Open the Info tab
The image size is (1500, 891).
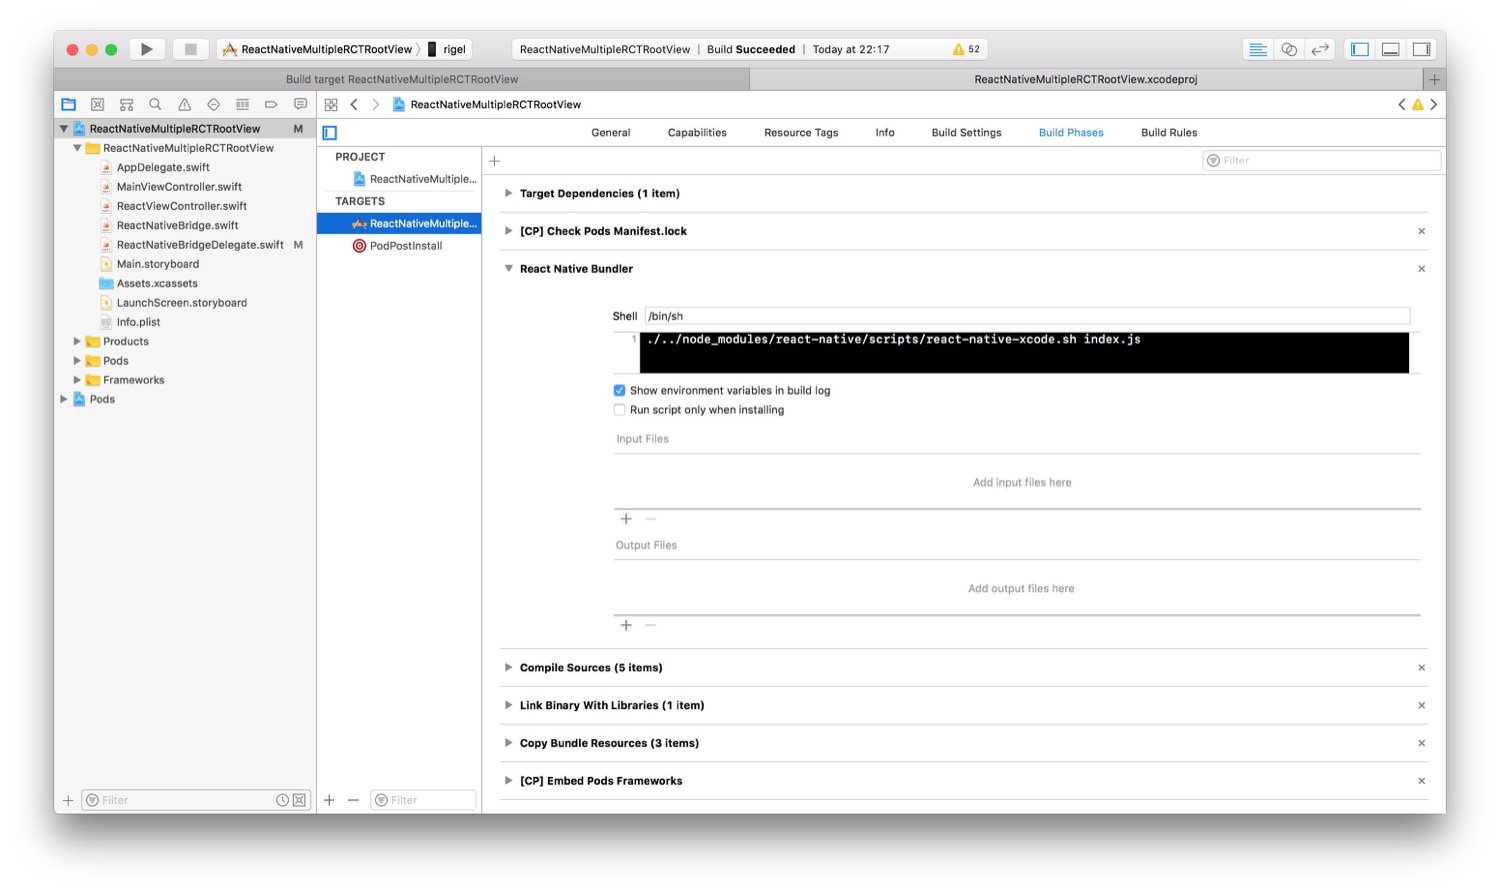[885, 133]
